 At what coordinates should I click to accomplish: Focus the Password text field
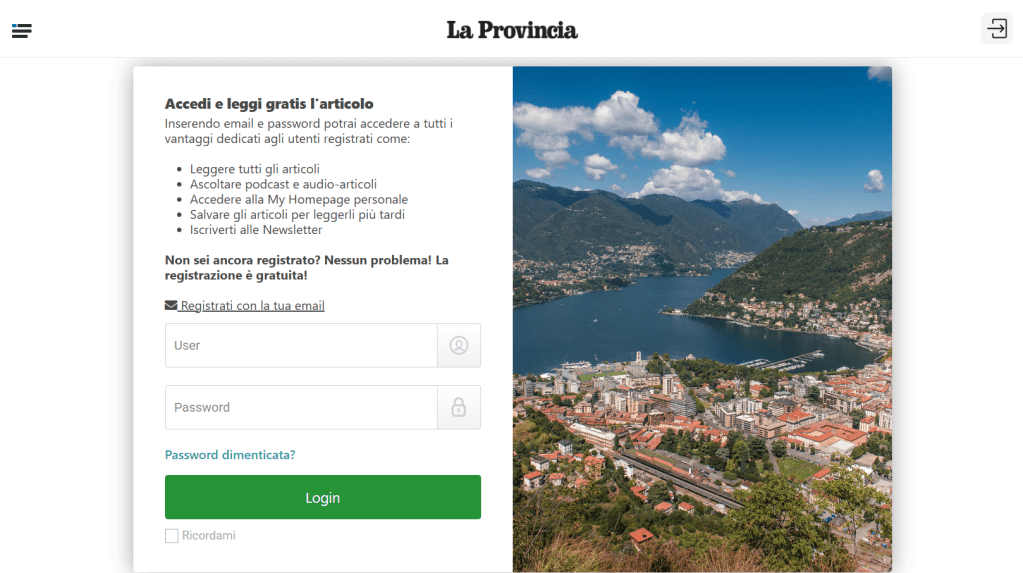(x=301, y=408)
